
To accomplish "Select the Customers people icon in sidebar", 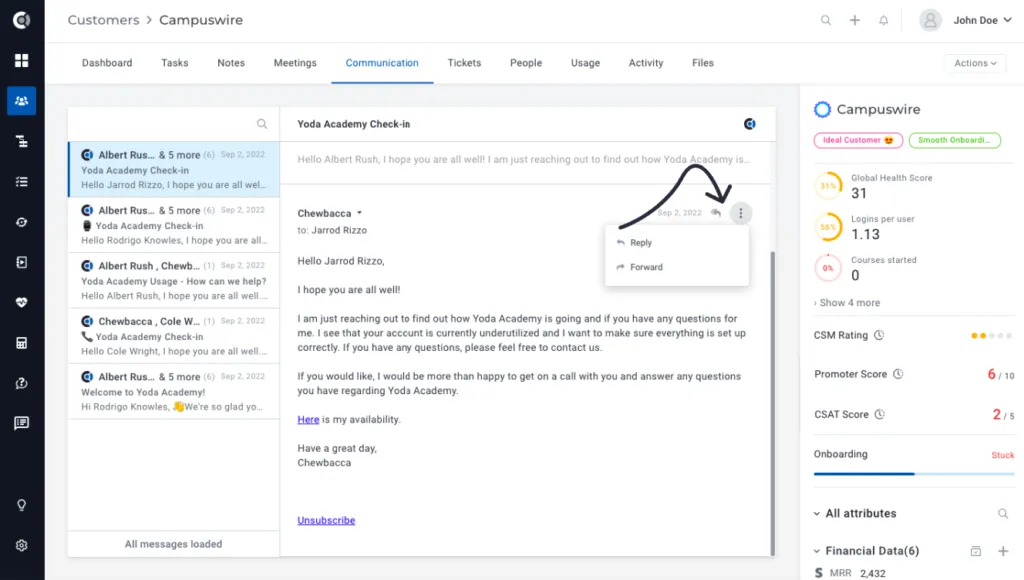I will click(22, 101).
